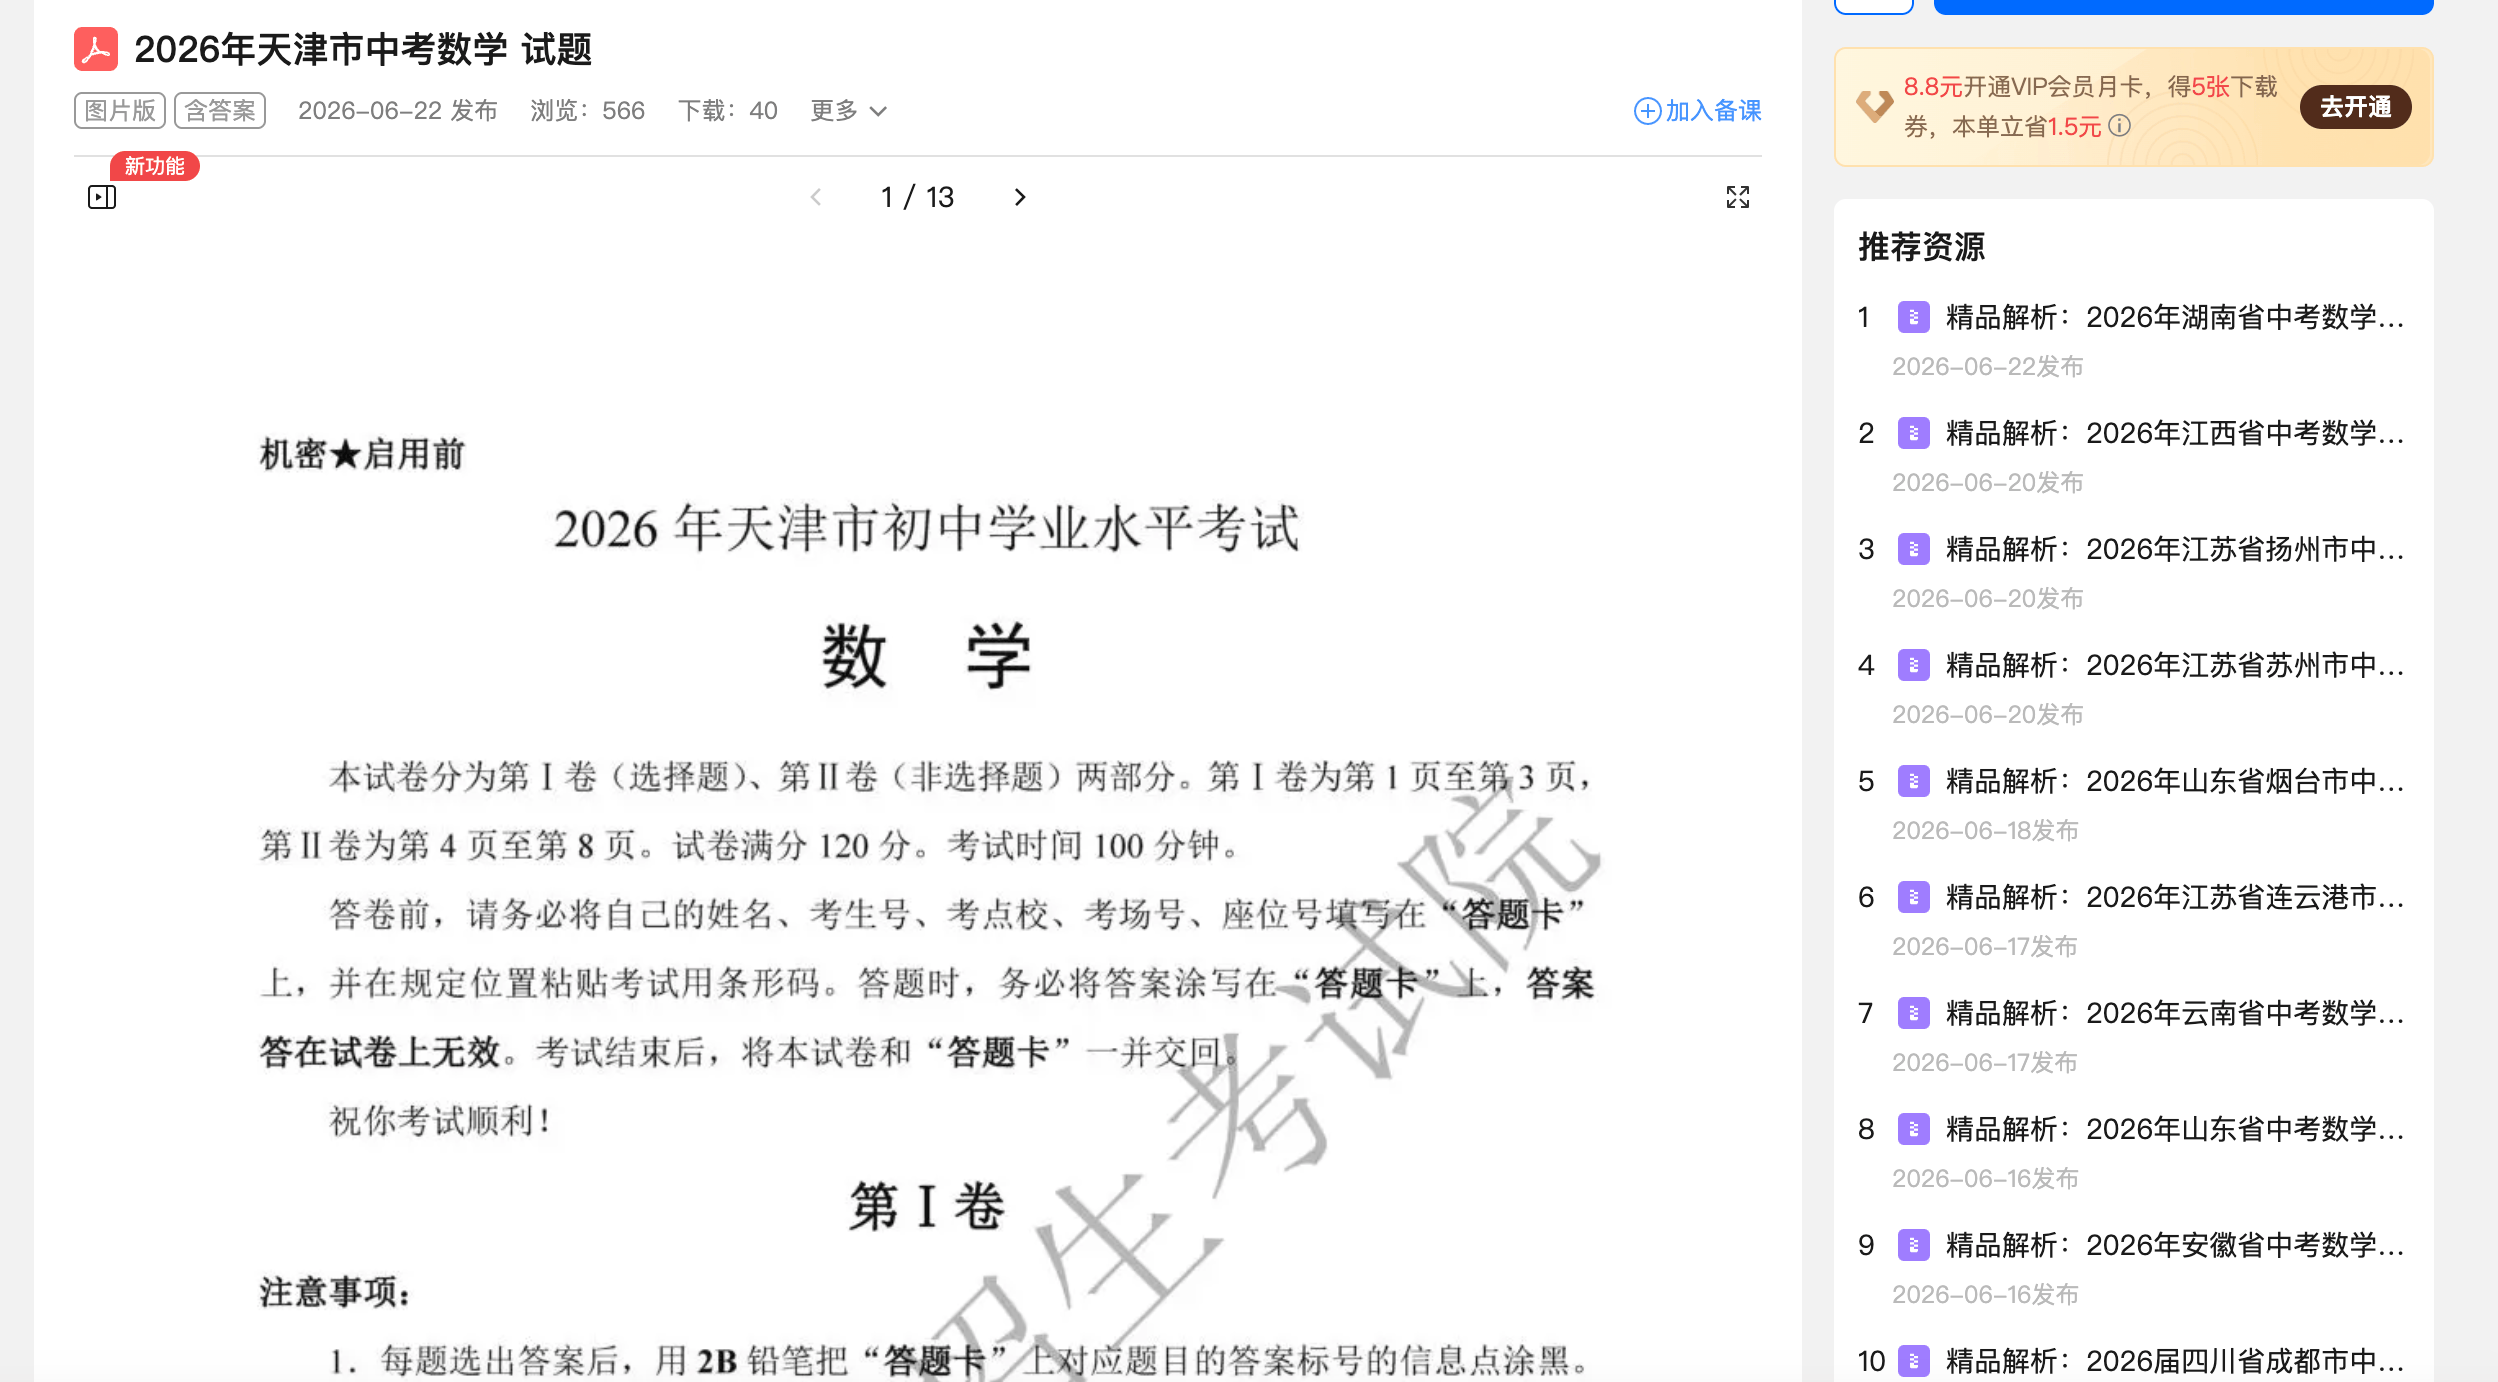Click the info icon beside 本单立省1.5元
The width and height of the screenshot is (2498, 1382).
[x=2119, y=126]
